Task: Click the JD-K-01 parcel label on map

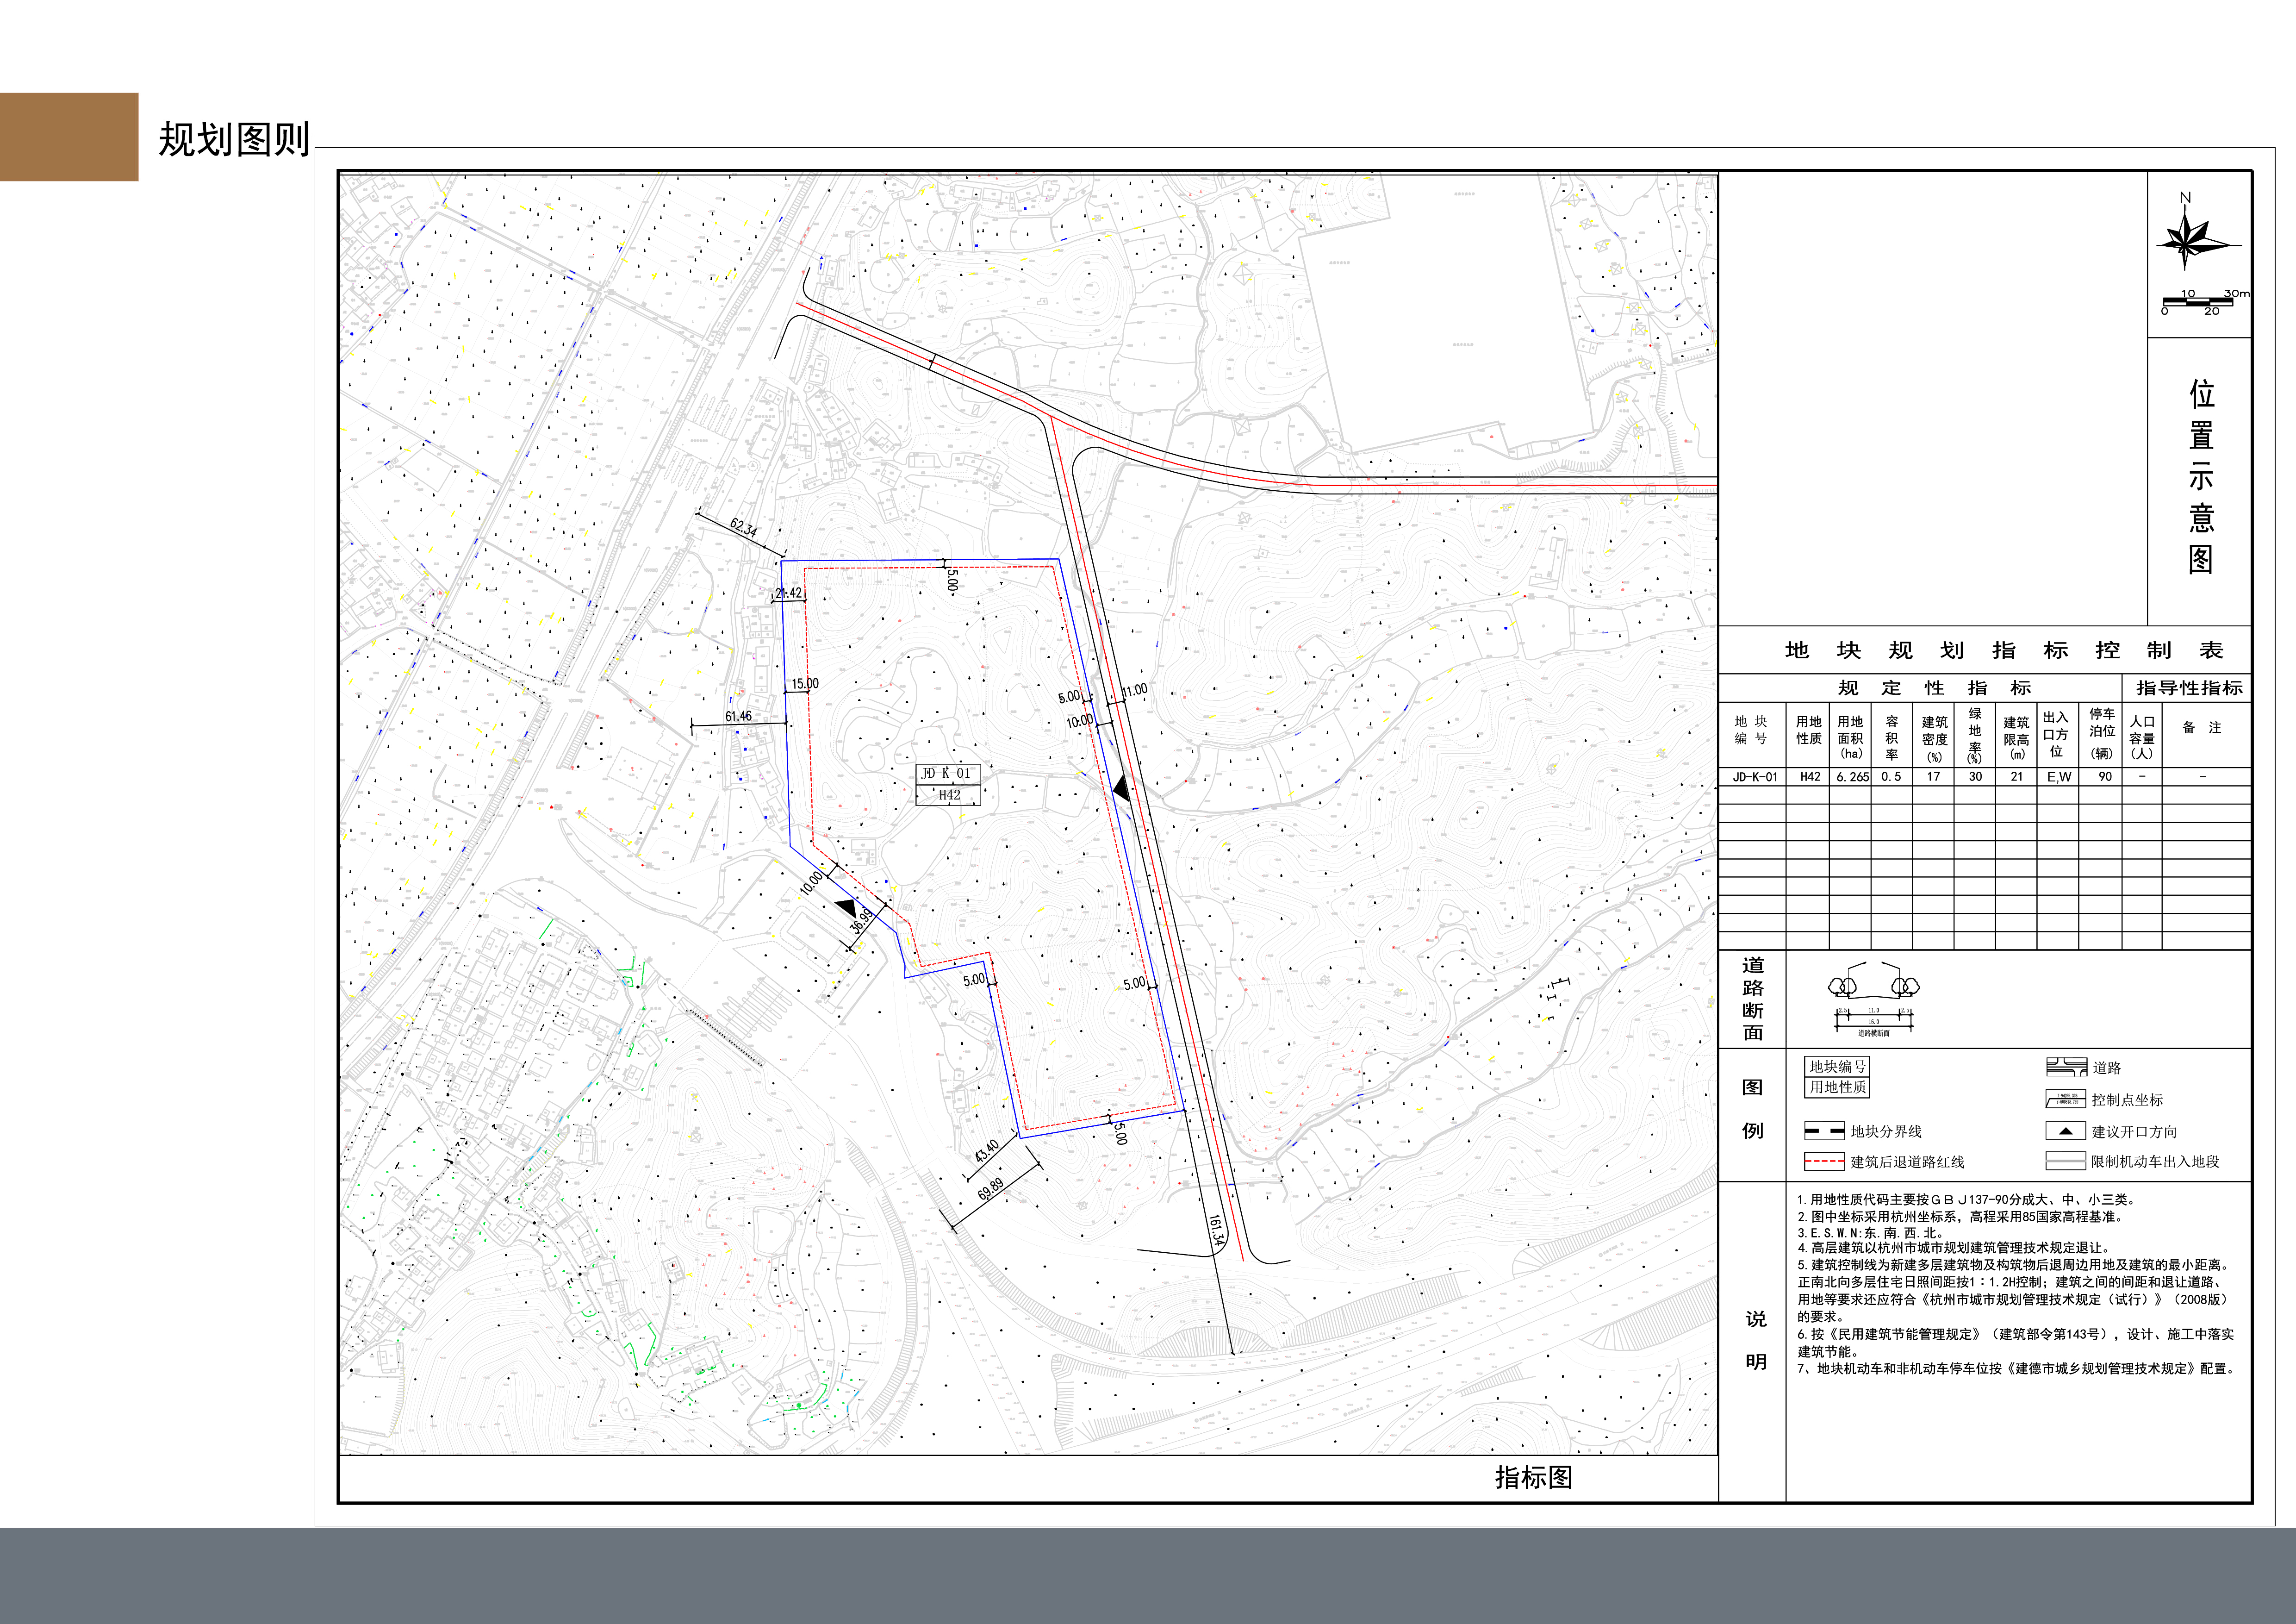Action: [946, 773]
